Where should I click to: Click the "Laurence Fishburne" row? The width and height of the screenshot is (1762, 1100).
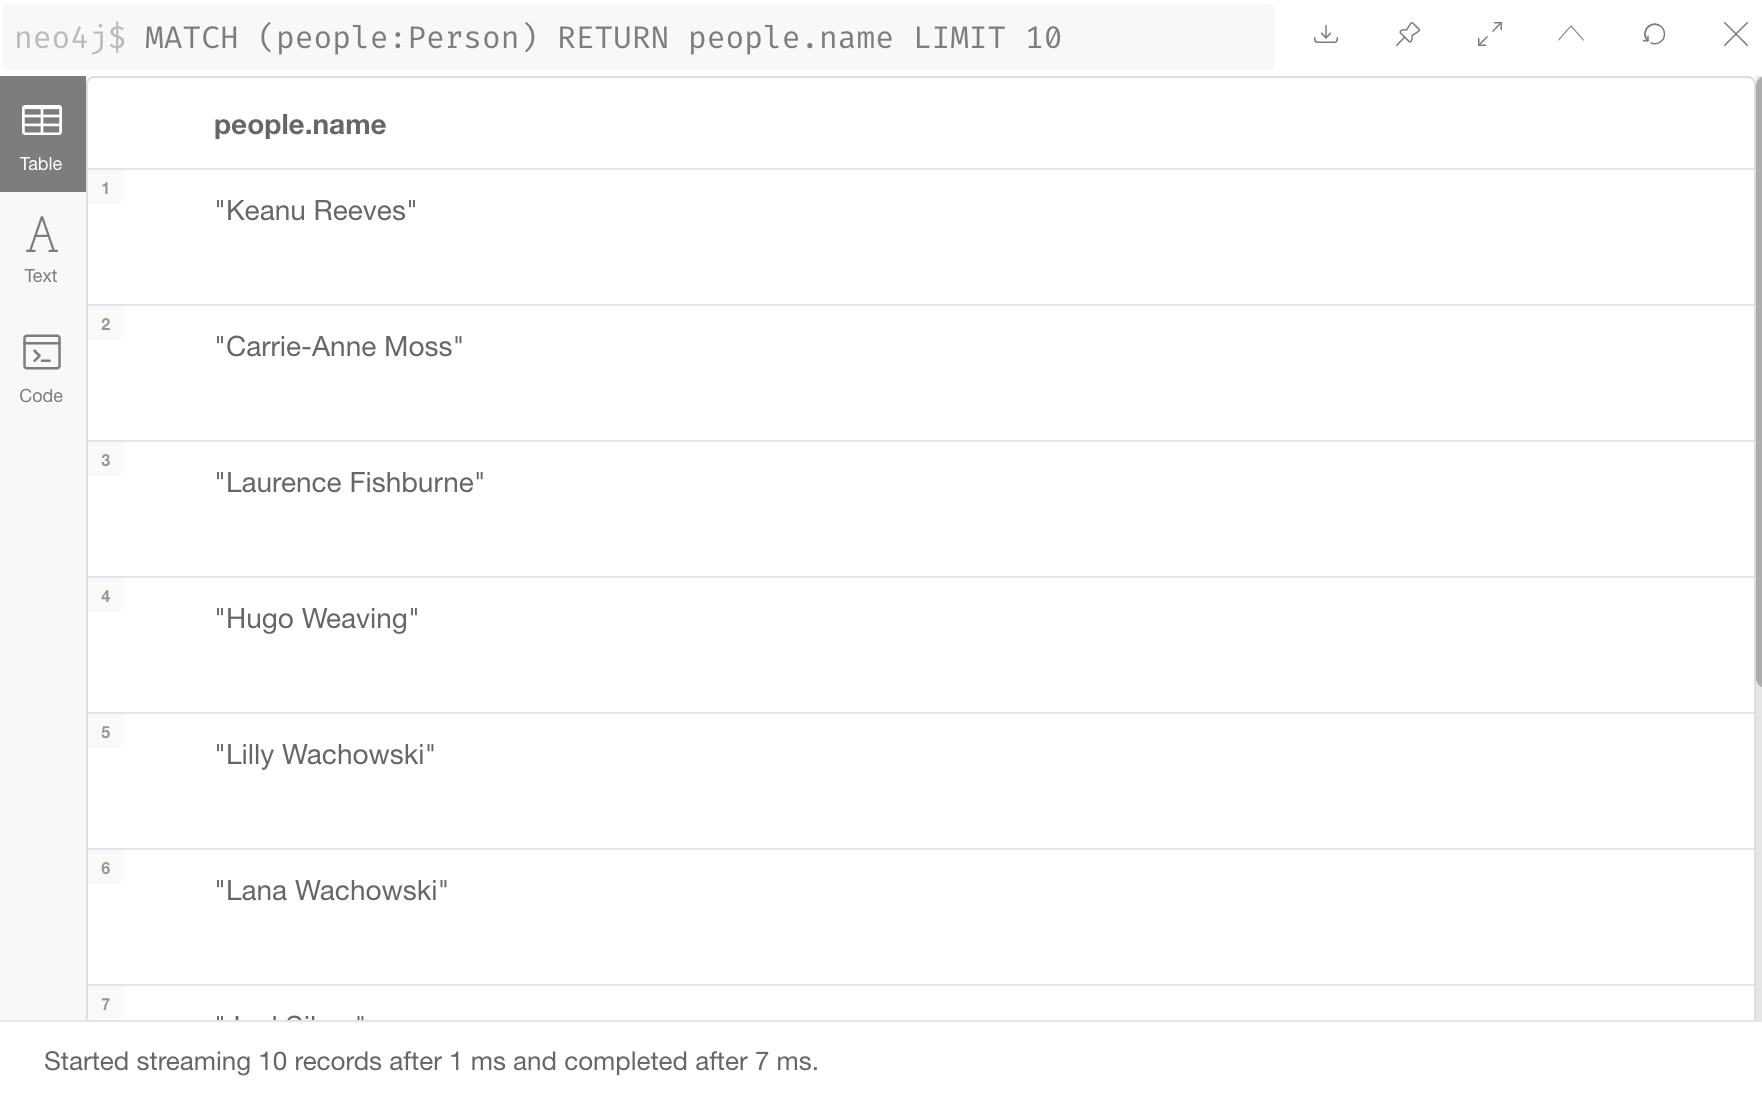[x=350, y=483]
